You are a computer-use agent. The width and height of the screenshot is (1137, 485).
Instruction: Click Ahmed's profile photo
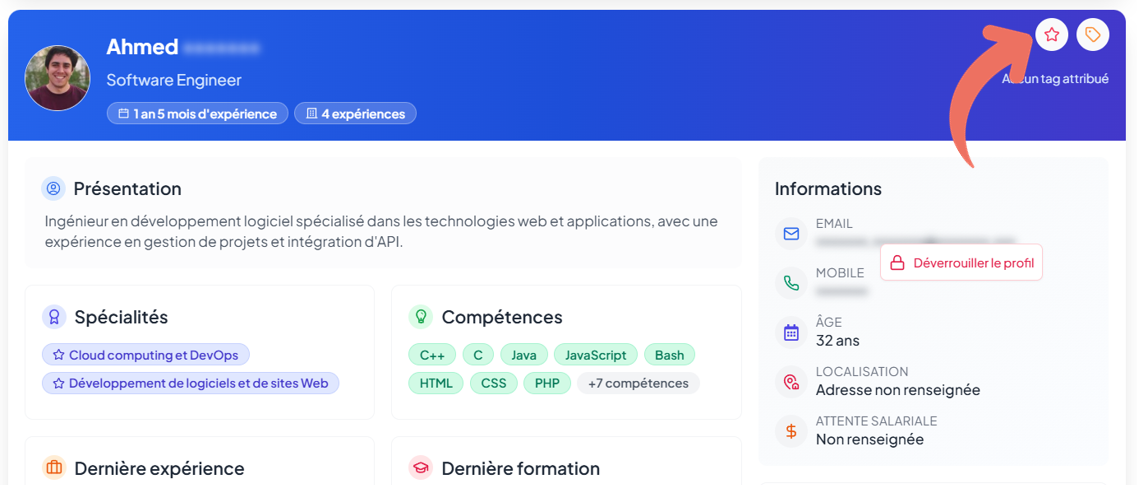coord(58,78)
